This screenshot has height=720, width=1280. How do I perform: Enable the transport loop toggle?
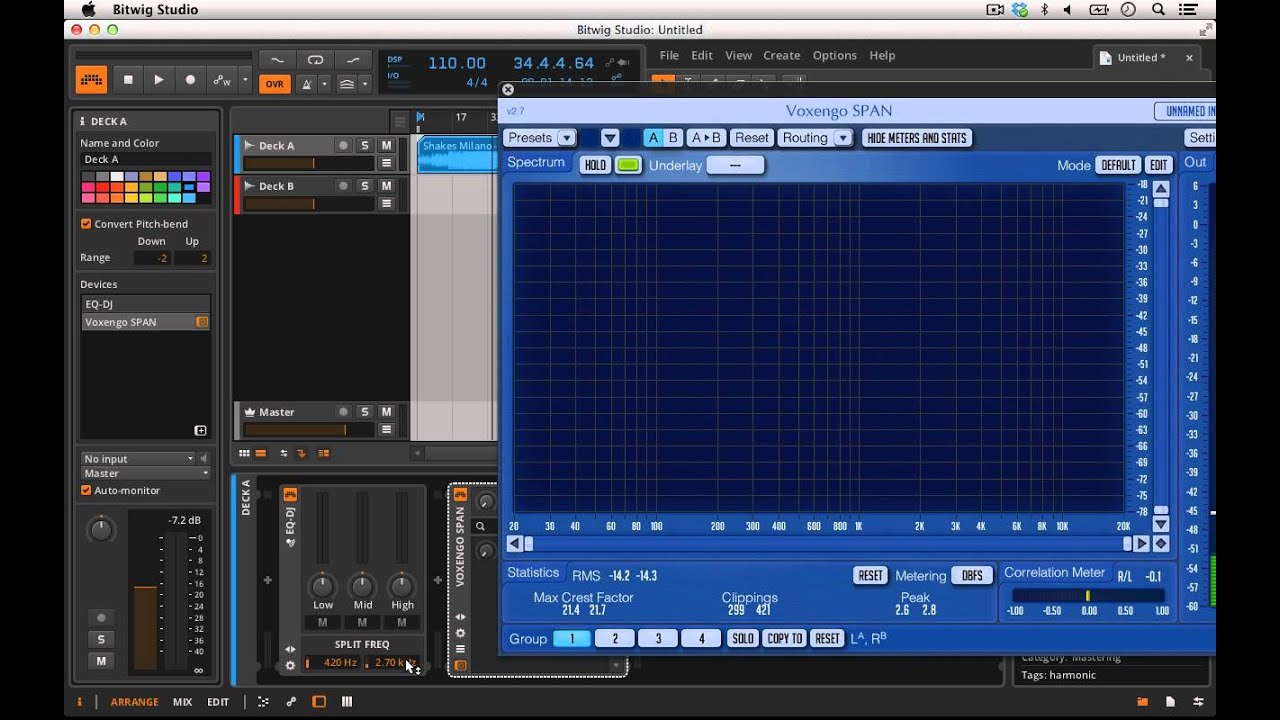(x=315, y=60)
